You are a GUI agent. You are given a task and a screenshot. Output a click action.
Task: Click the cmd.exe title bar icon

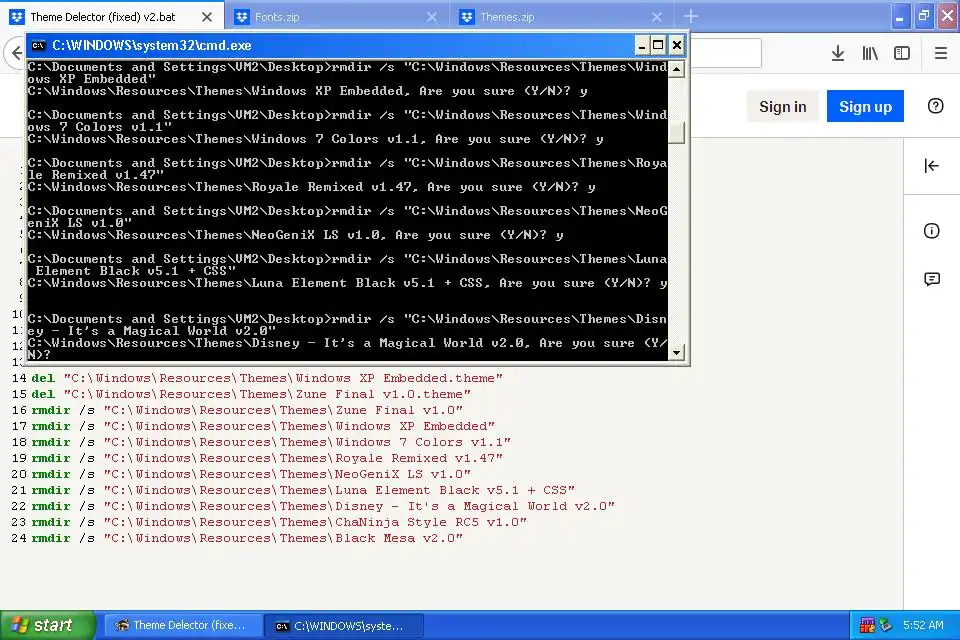[38, 45]
